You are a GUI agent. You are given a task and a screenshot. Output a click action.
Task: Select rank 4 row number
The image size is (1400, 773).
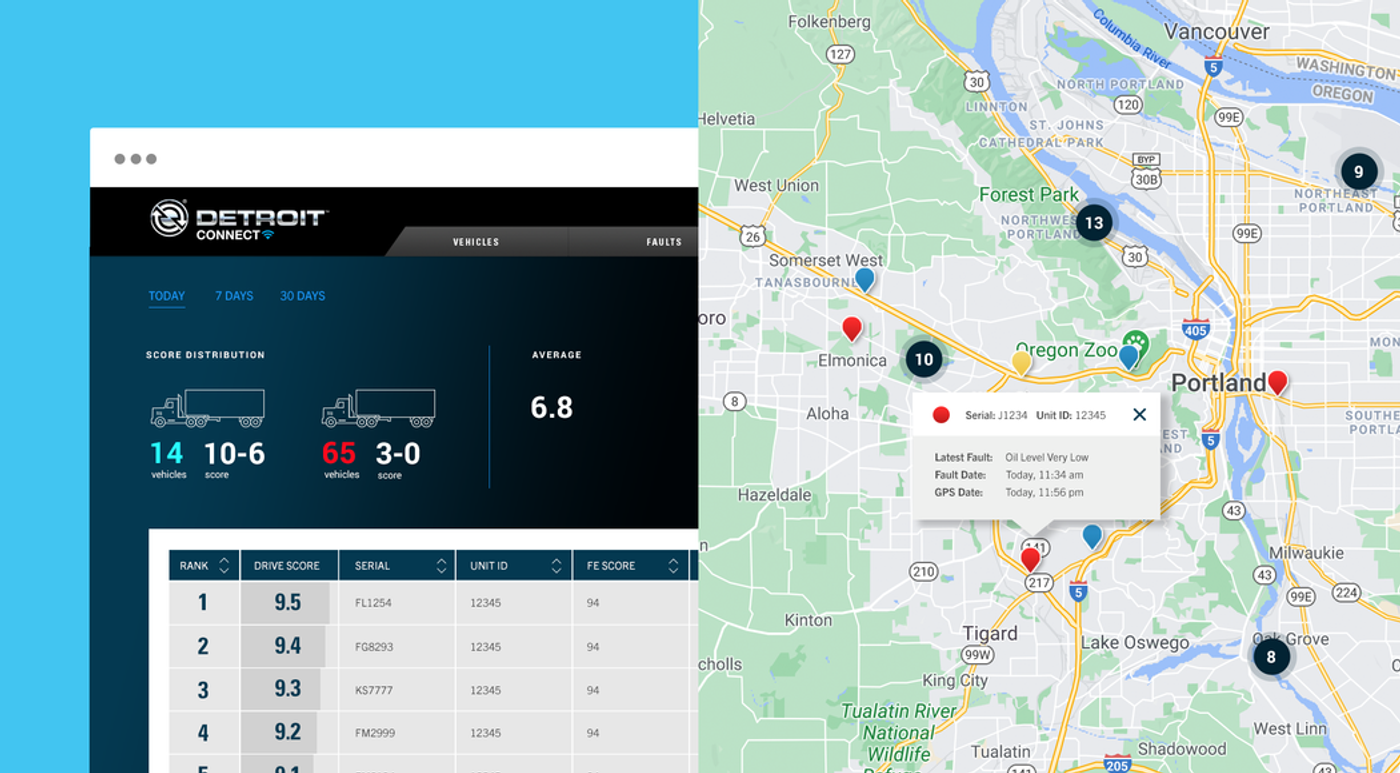(x=203, y=733)
